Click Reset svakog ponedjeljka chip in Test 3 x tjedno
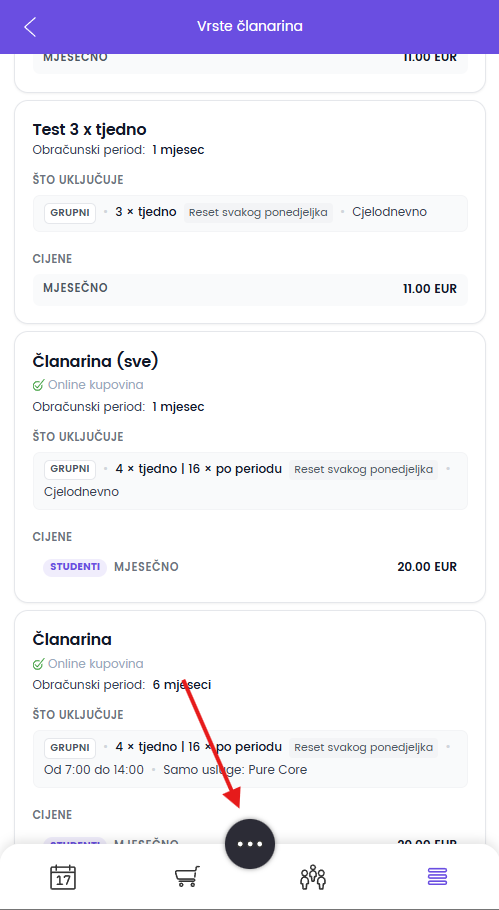 tap(259, 212)
